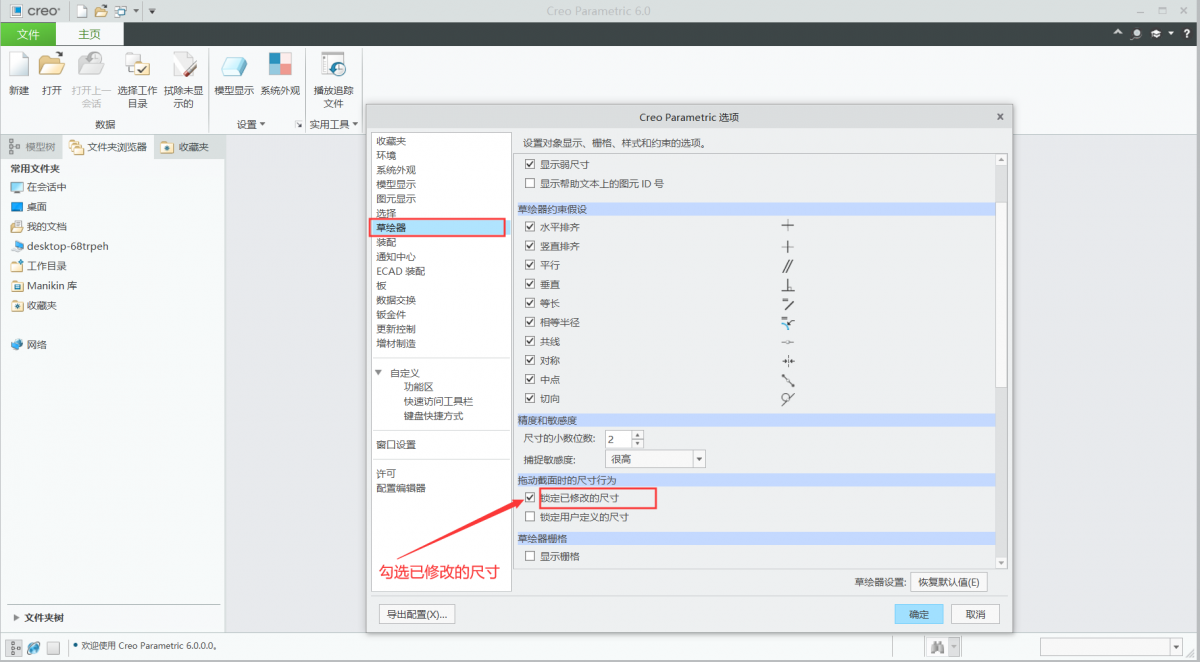The width and height of the screenshot is (1200, 662).
Task: Toggle 锁定已修改的尺寸 checkbox
Action: (530, 498)
